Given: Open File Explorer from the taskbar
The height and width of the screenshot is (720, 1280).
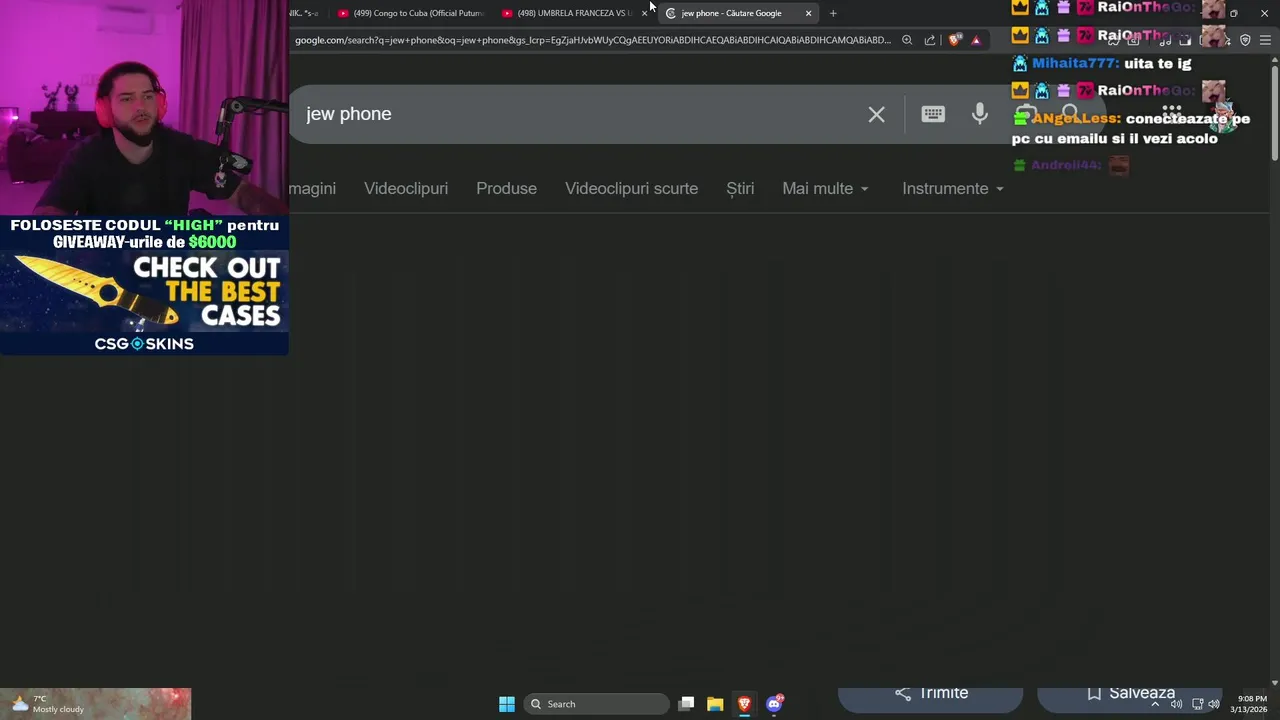Looking at the screenshot, I should (715, 704).
